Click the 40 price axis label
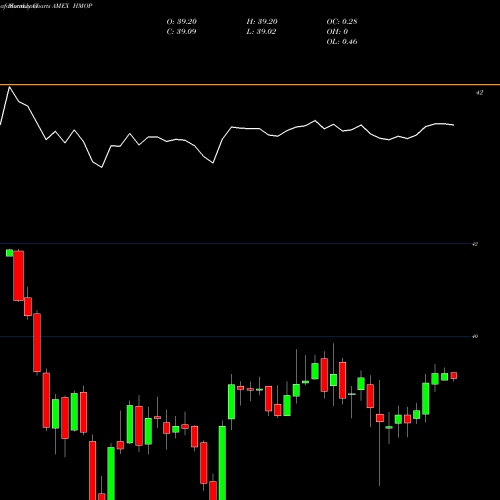500x500 pixels. (475, 336)
